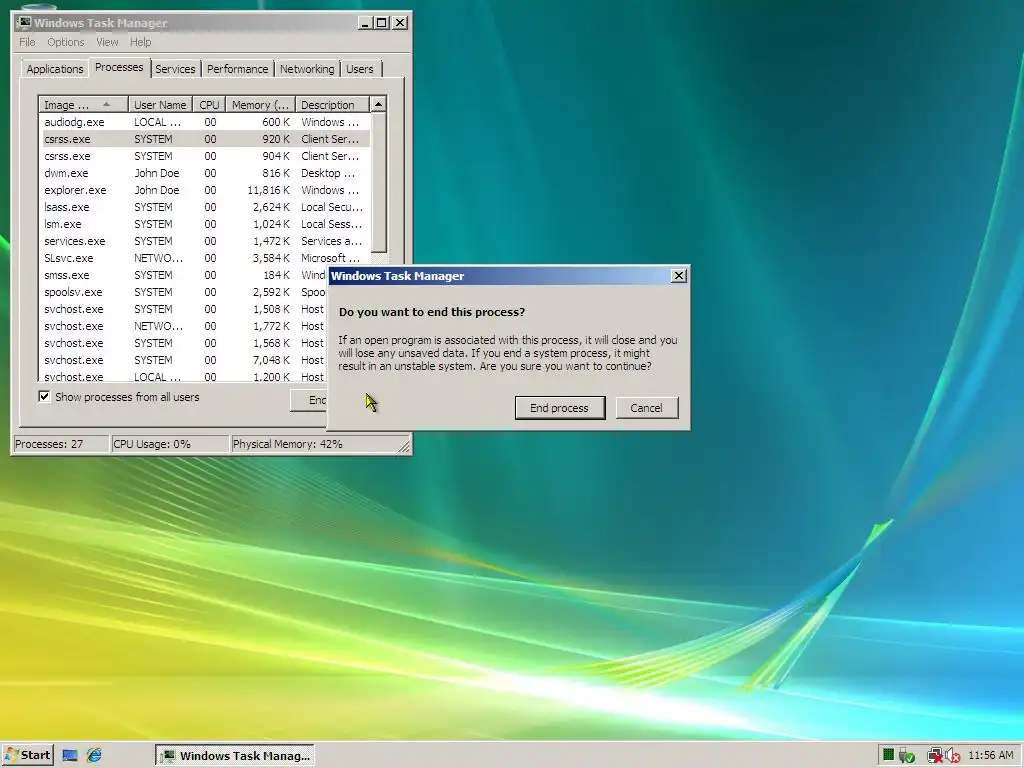Click the green CPU meter tray icon
This screenshot has height=768, width=1024.
coord(888,755)
